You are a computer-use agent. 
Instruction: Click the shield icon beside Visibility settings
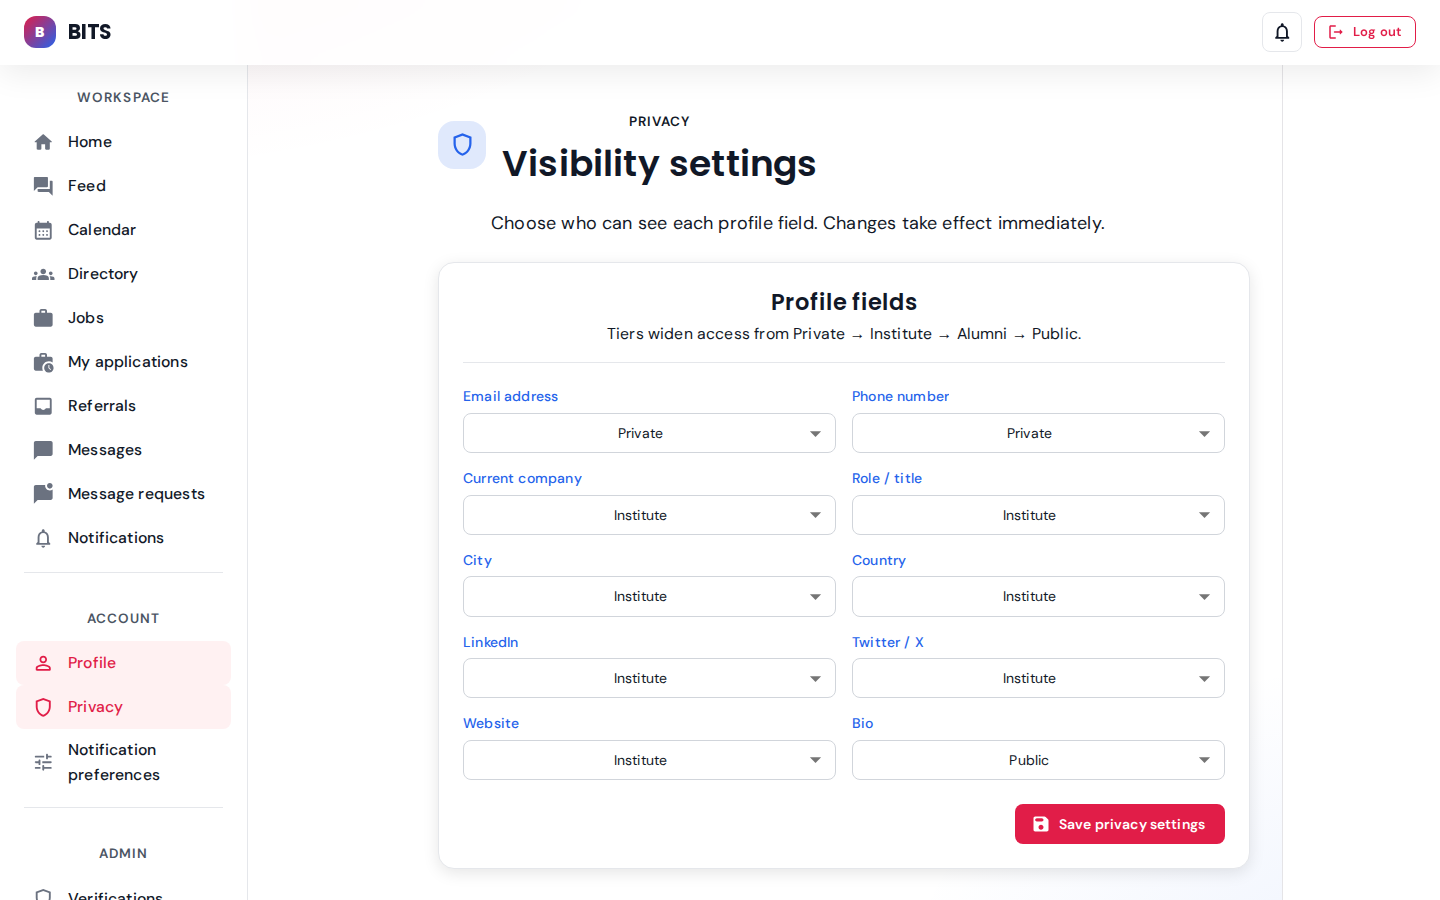tap(462, 145)
